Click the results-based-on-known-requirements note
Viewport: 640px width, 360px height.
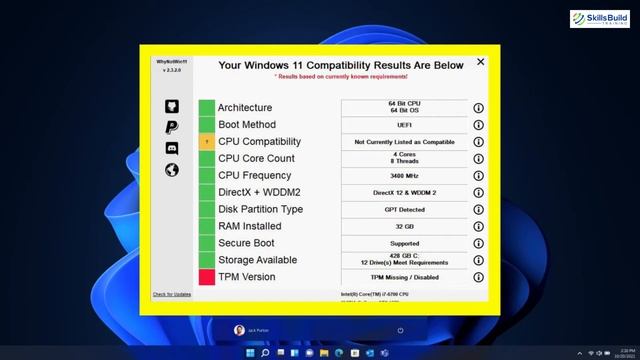(341, 76)
